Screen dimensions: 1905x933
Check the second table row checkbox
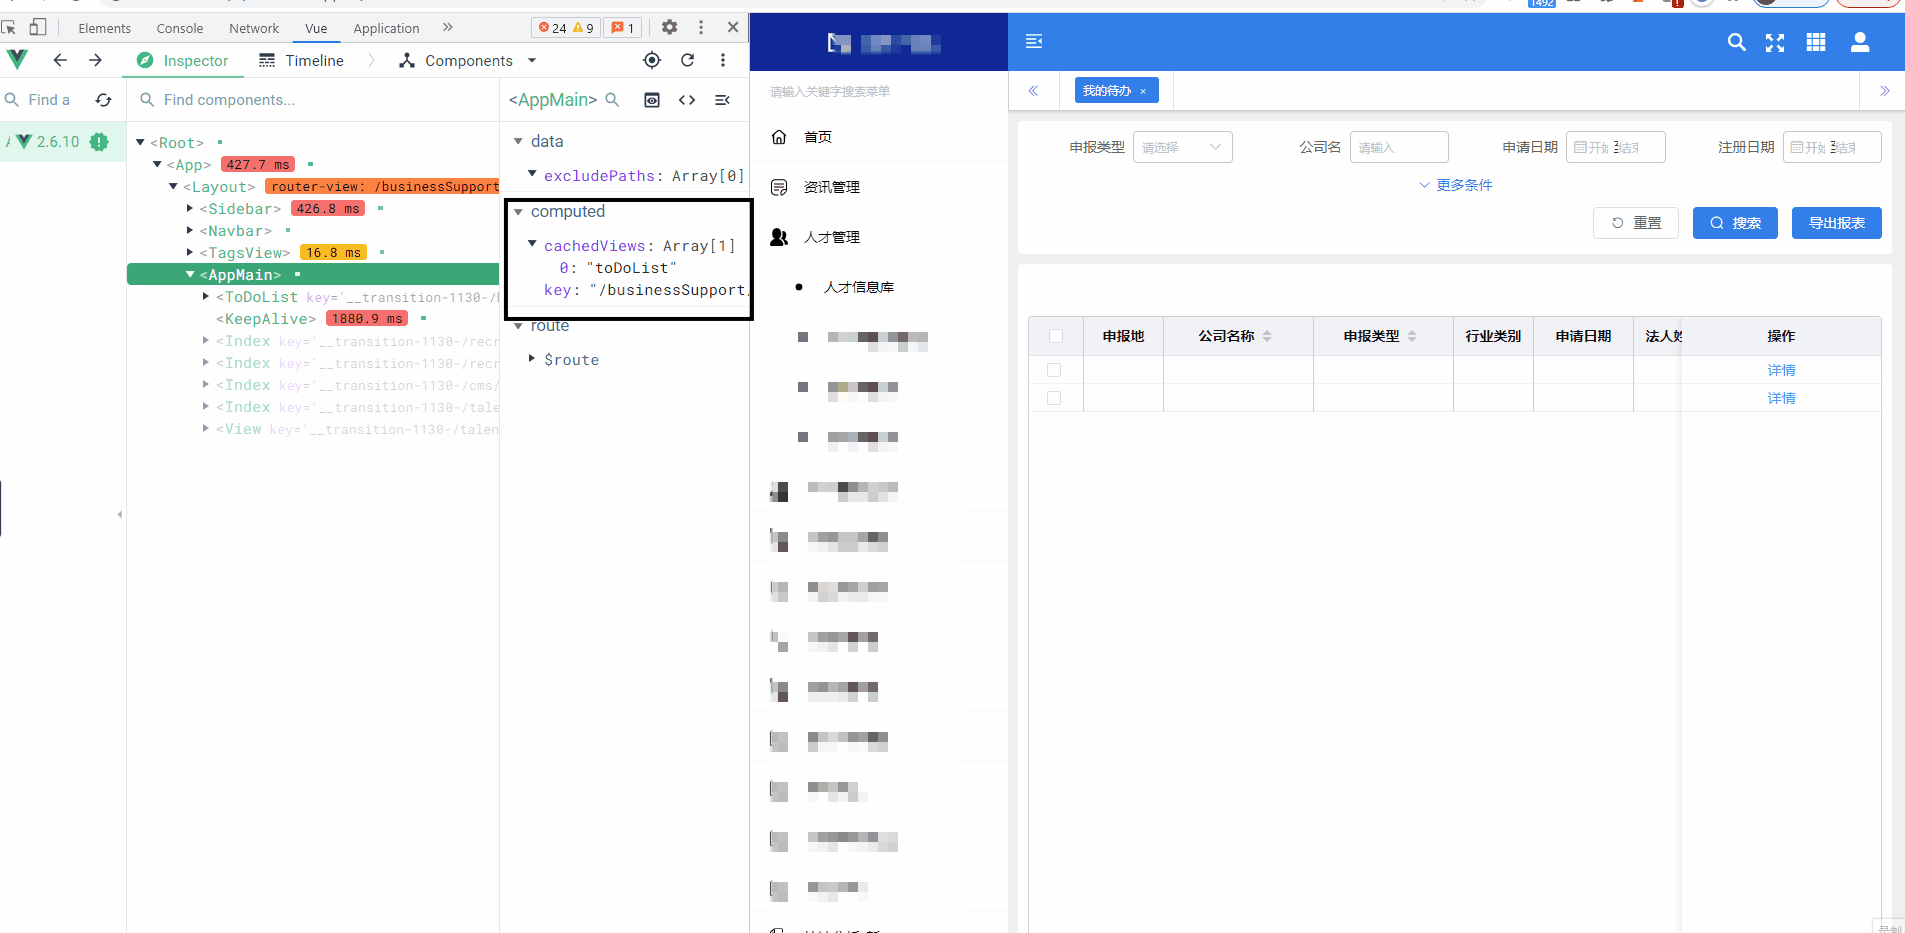[1054, 398]
